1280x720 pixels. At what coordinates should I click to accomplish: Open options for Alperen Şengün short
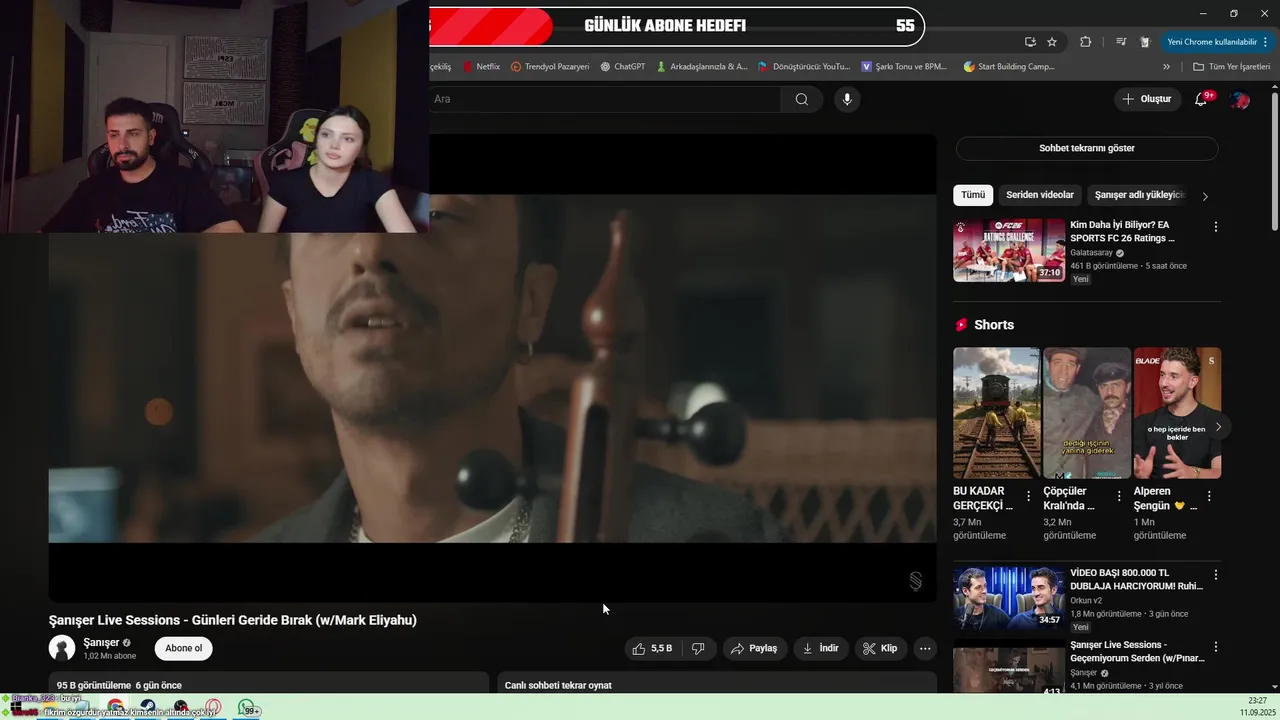click(1209, 496)
